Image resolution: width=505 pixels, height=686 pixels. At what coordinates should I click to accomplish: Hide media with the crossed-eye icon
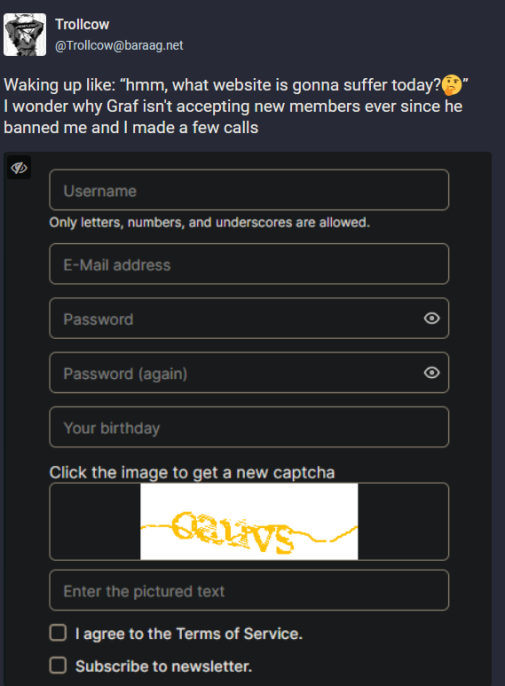(19, 168)
